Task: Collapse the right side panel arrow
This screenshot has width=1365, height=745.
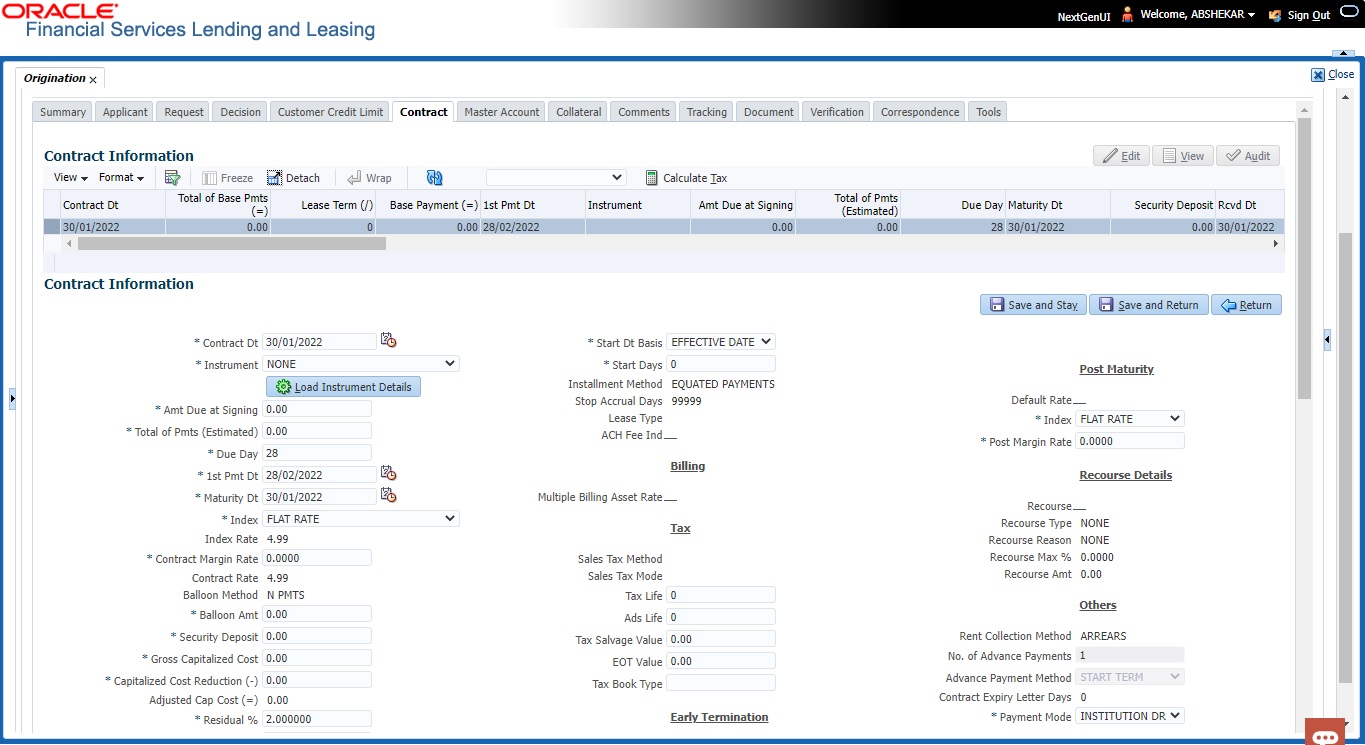Action: click(x=1327, y=341)
